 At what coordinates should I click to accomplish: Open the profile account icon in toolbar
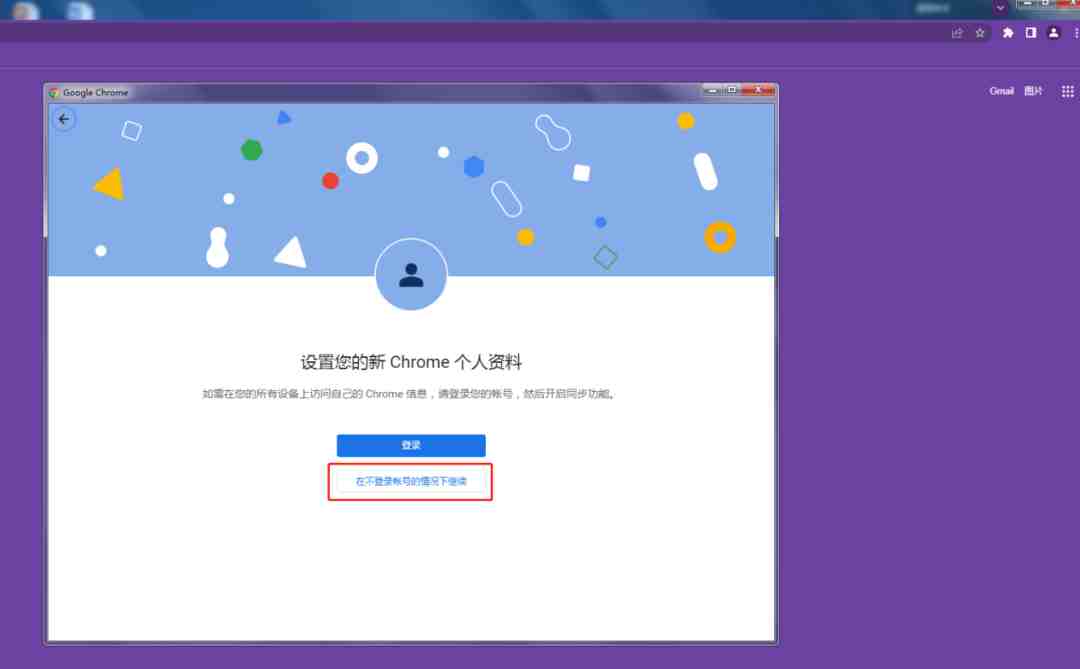(1053, 32)
